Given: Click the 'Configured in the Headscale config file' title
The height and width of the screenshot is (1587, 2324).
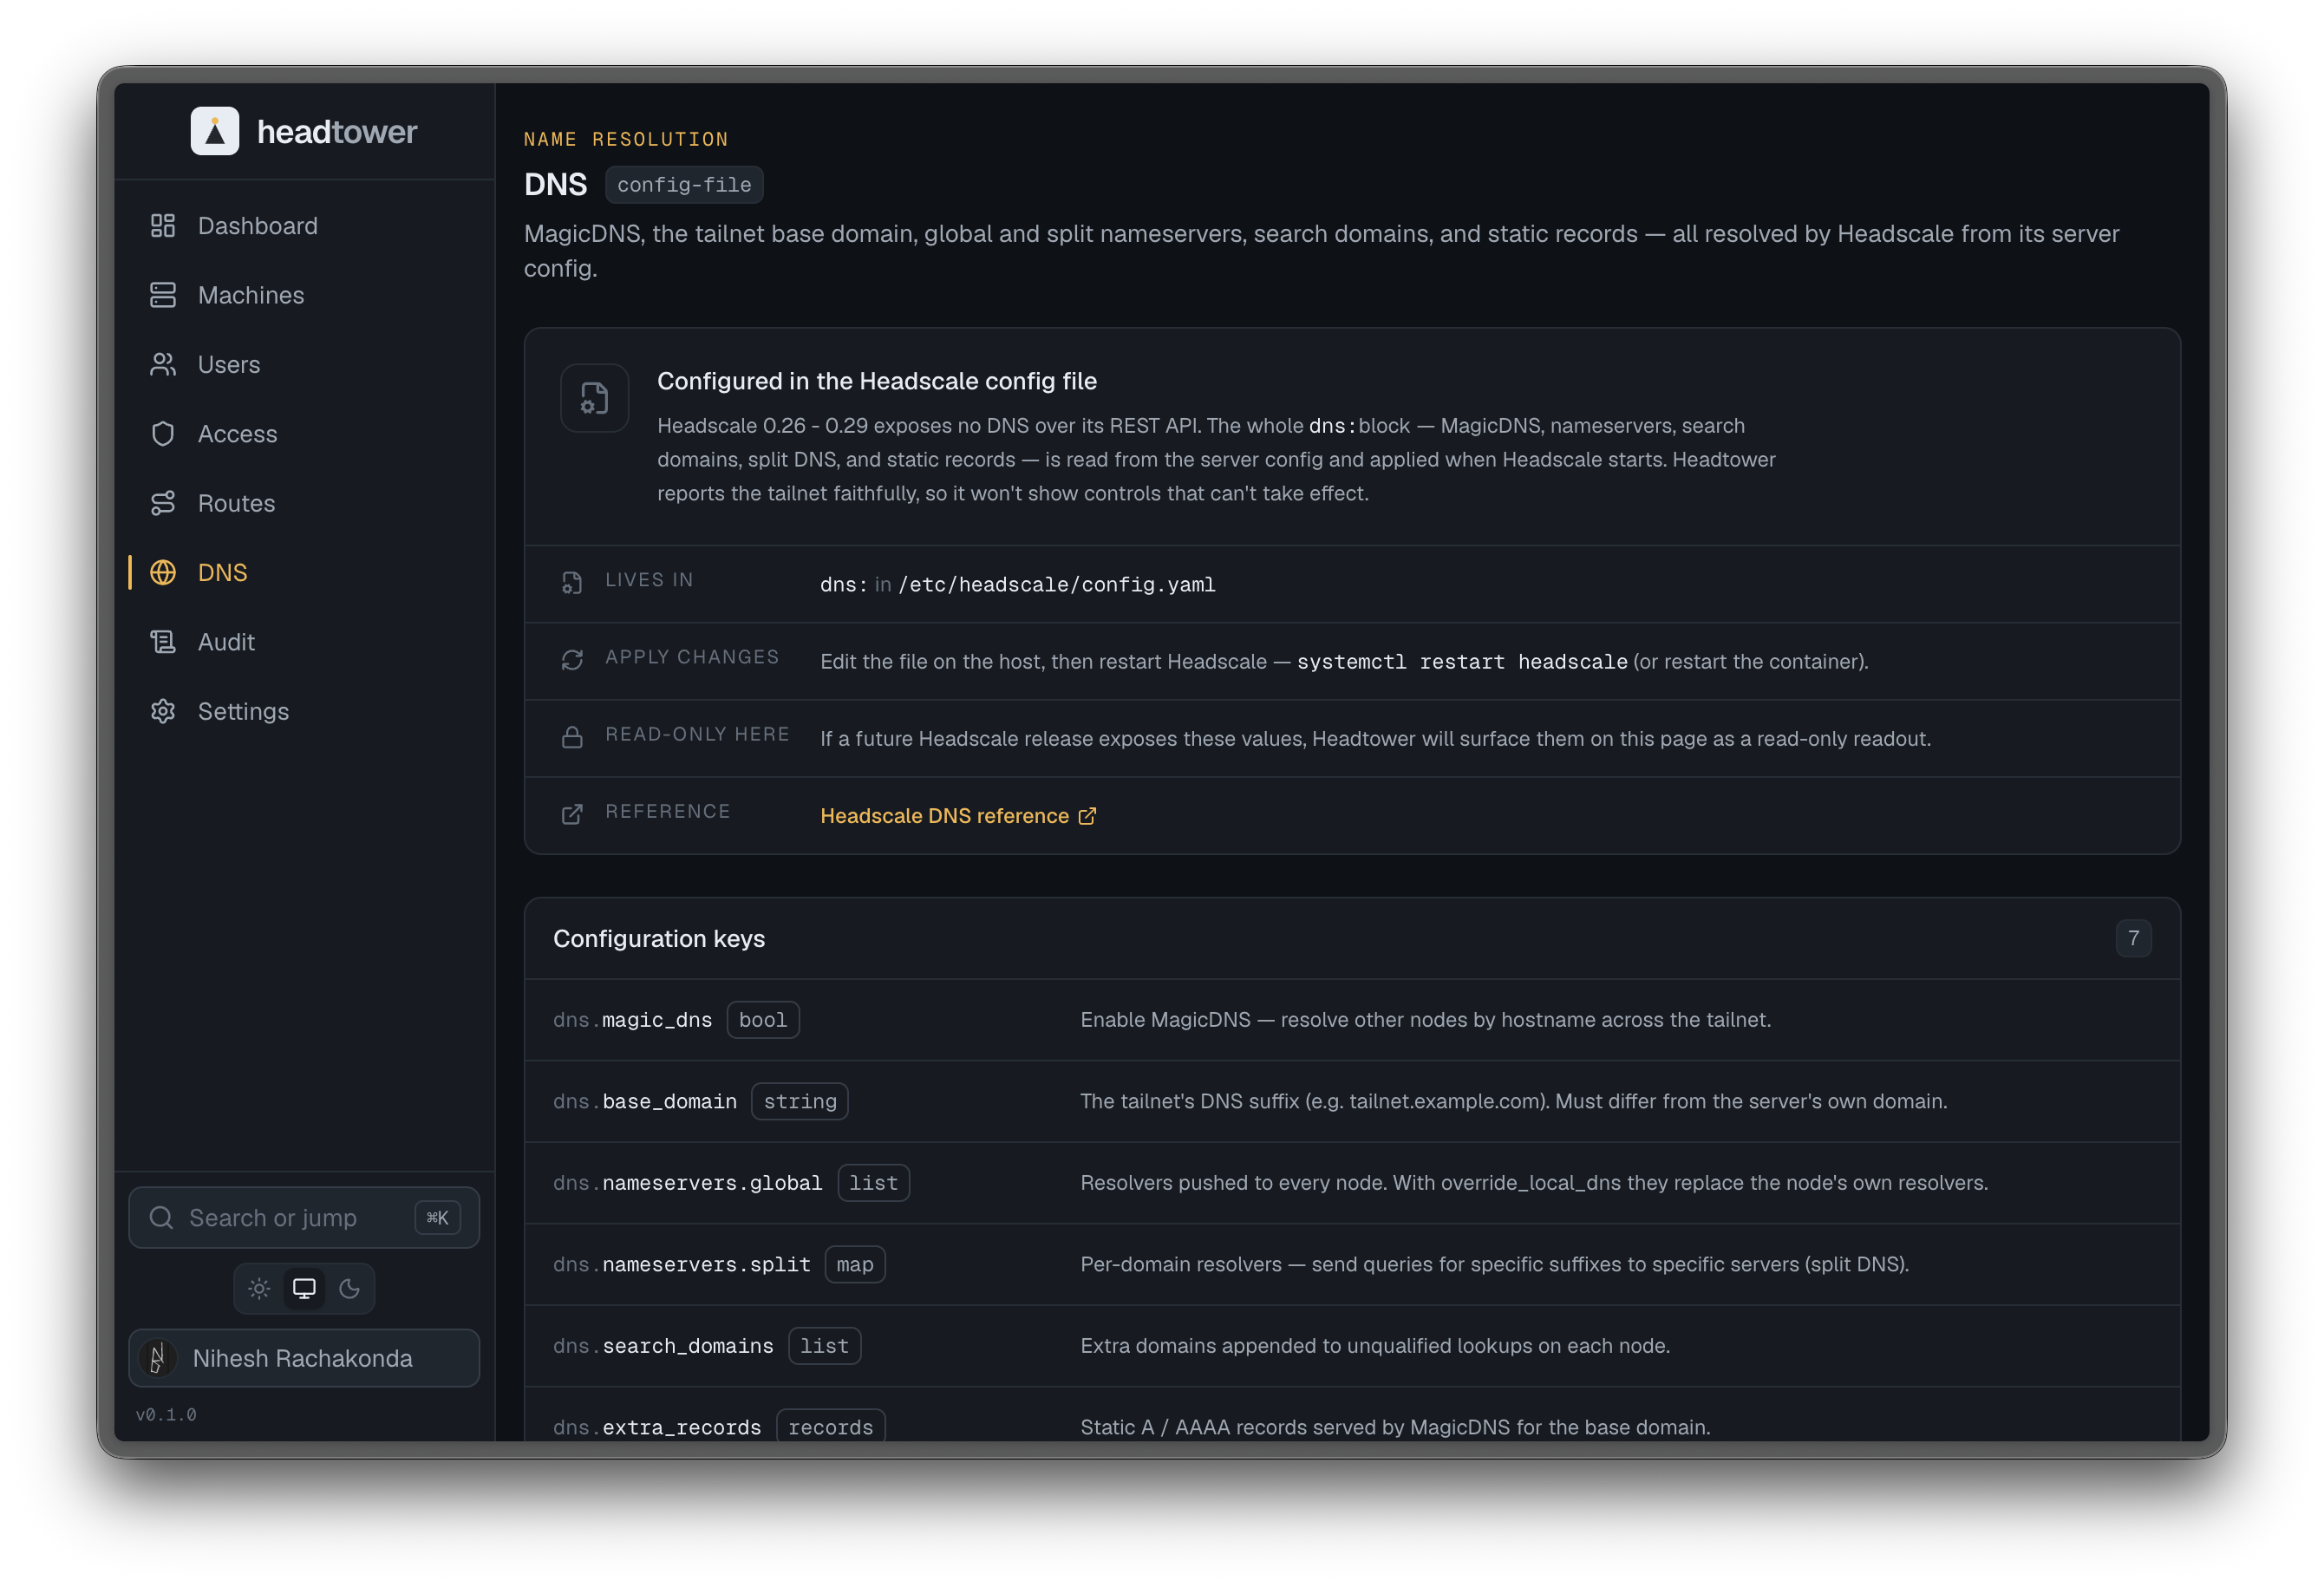Looking at the screenshot, I should tap(877, 381).
